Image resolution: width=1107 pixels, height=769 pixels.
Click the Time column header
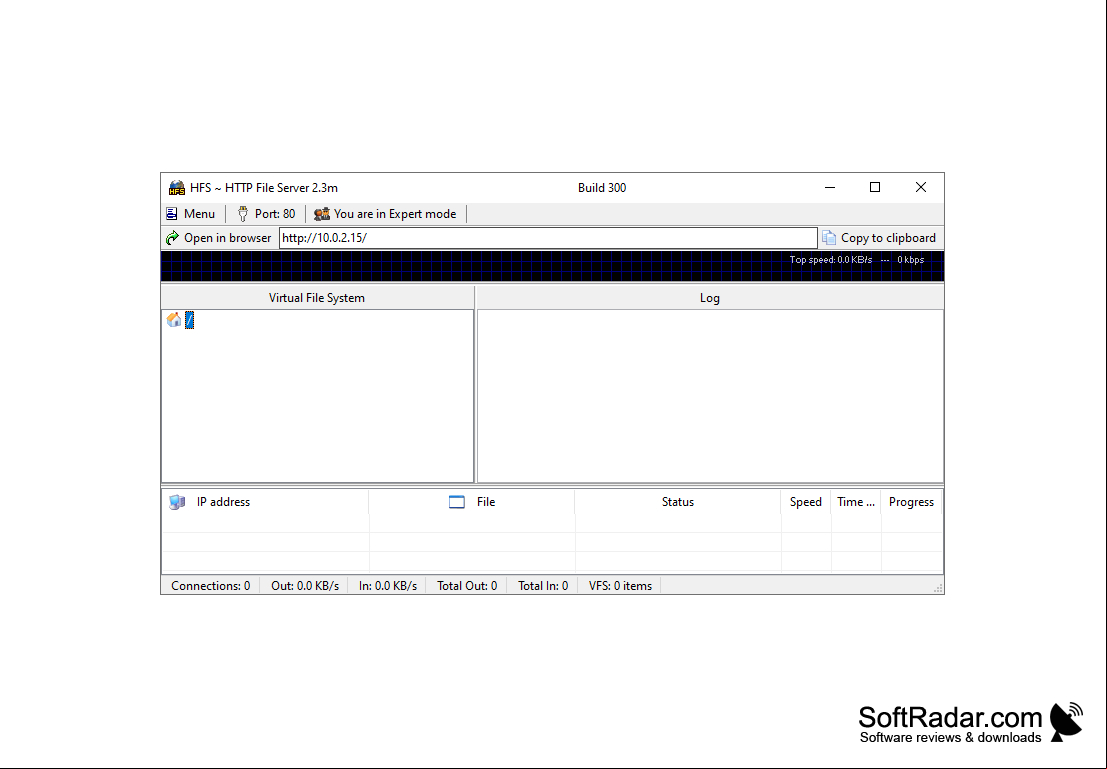(856, 502)
